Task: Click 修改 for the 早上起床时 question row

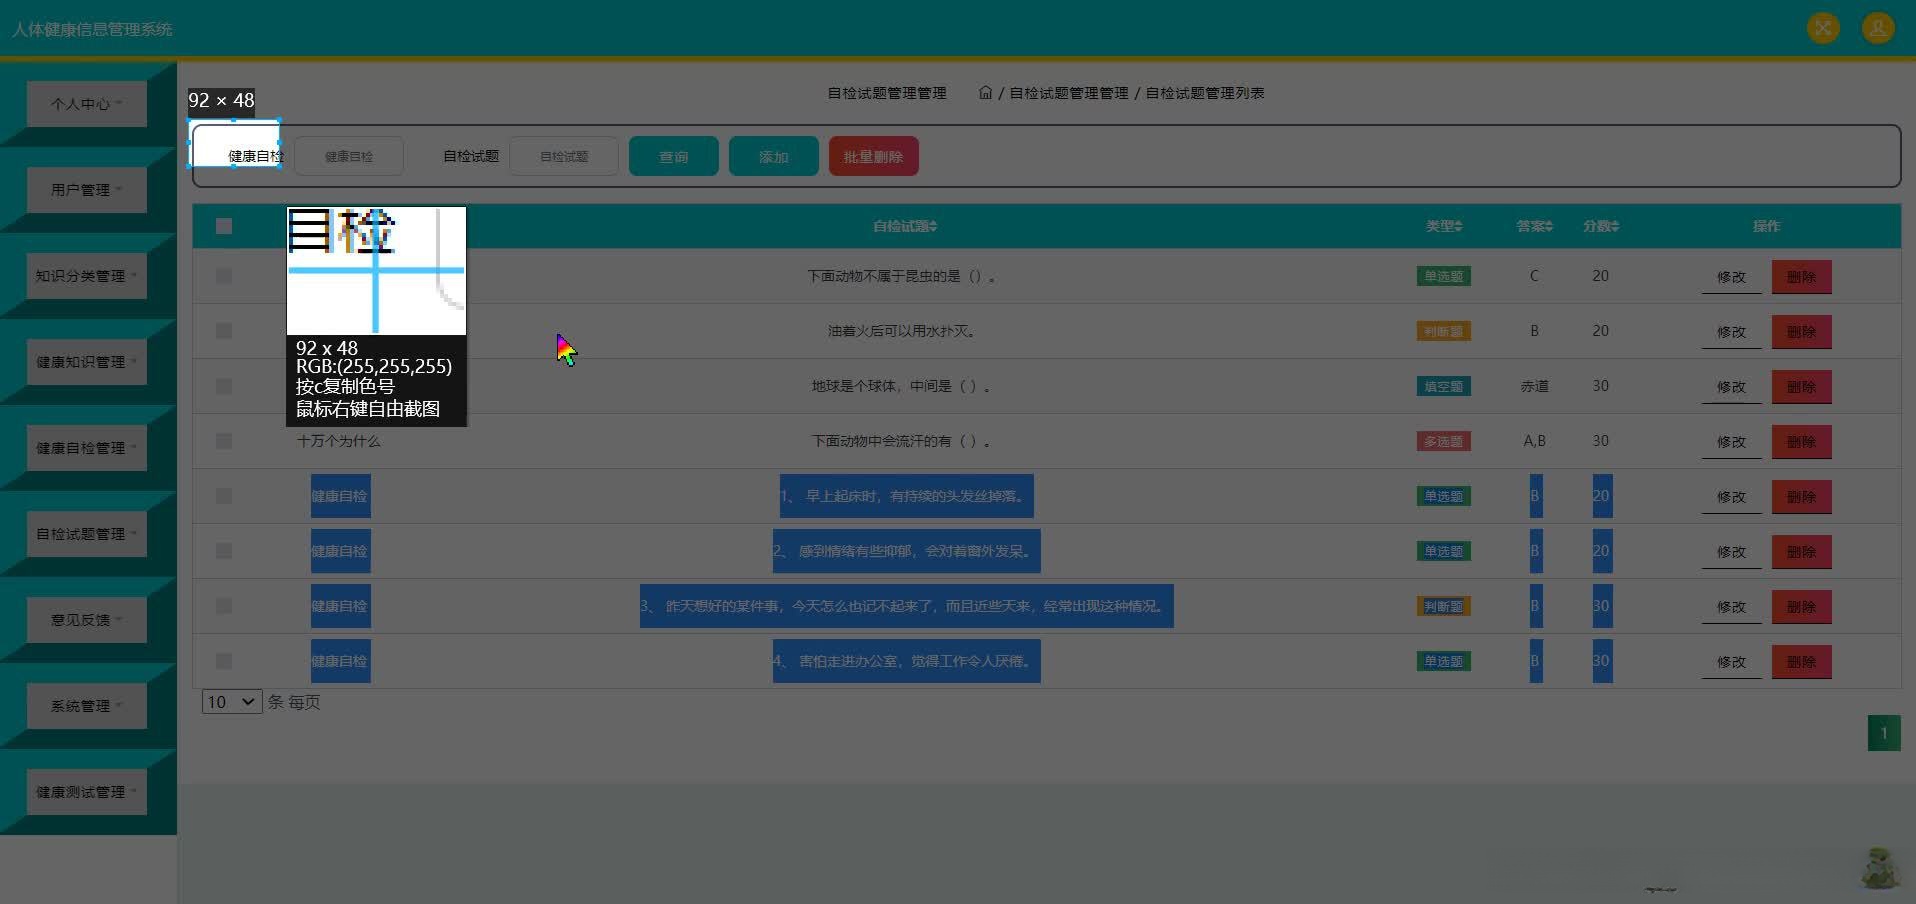Action: pyautogui.click(x=1732, y=497)
